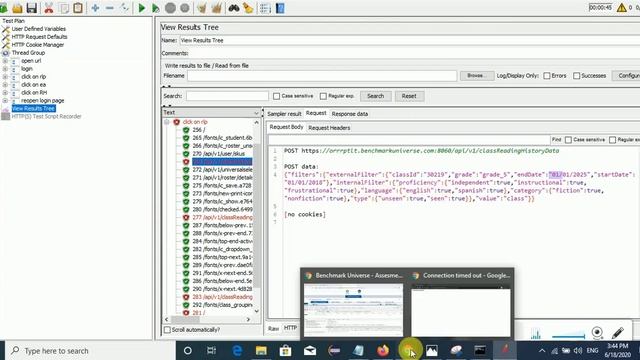Shut down the test threads
Screen dimensions: 640x360
pos(185,8)
